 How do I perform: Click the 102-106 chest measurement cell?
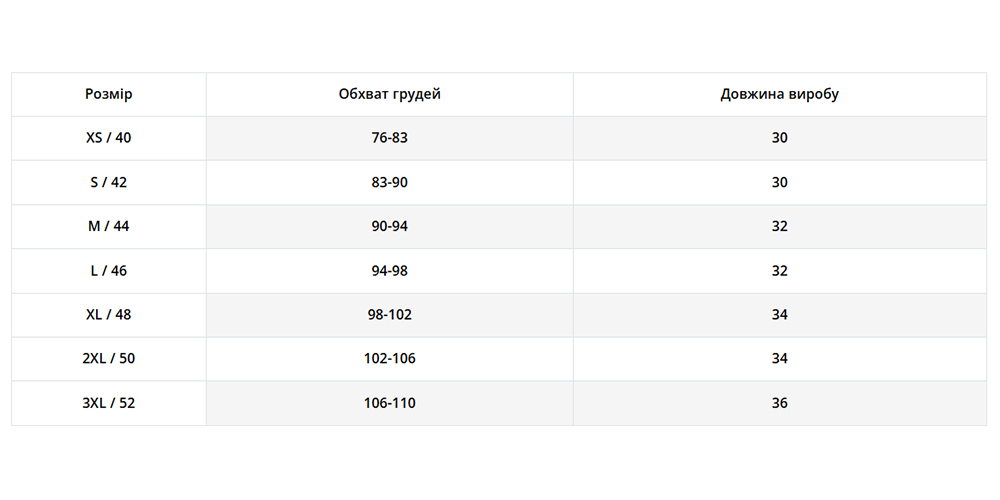389,358
